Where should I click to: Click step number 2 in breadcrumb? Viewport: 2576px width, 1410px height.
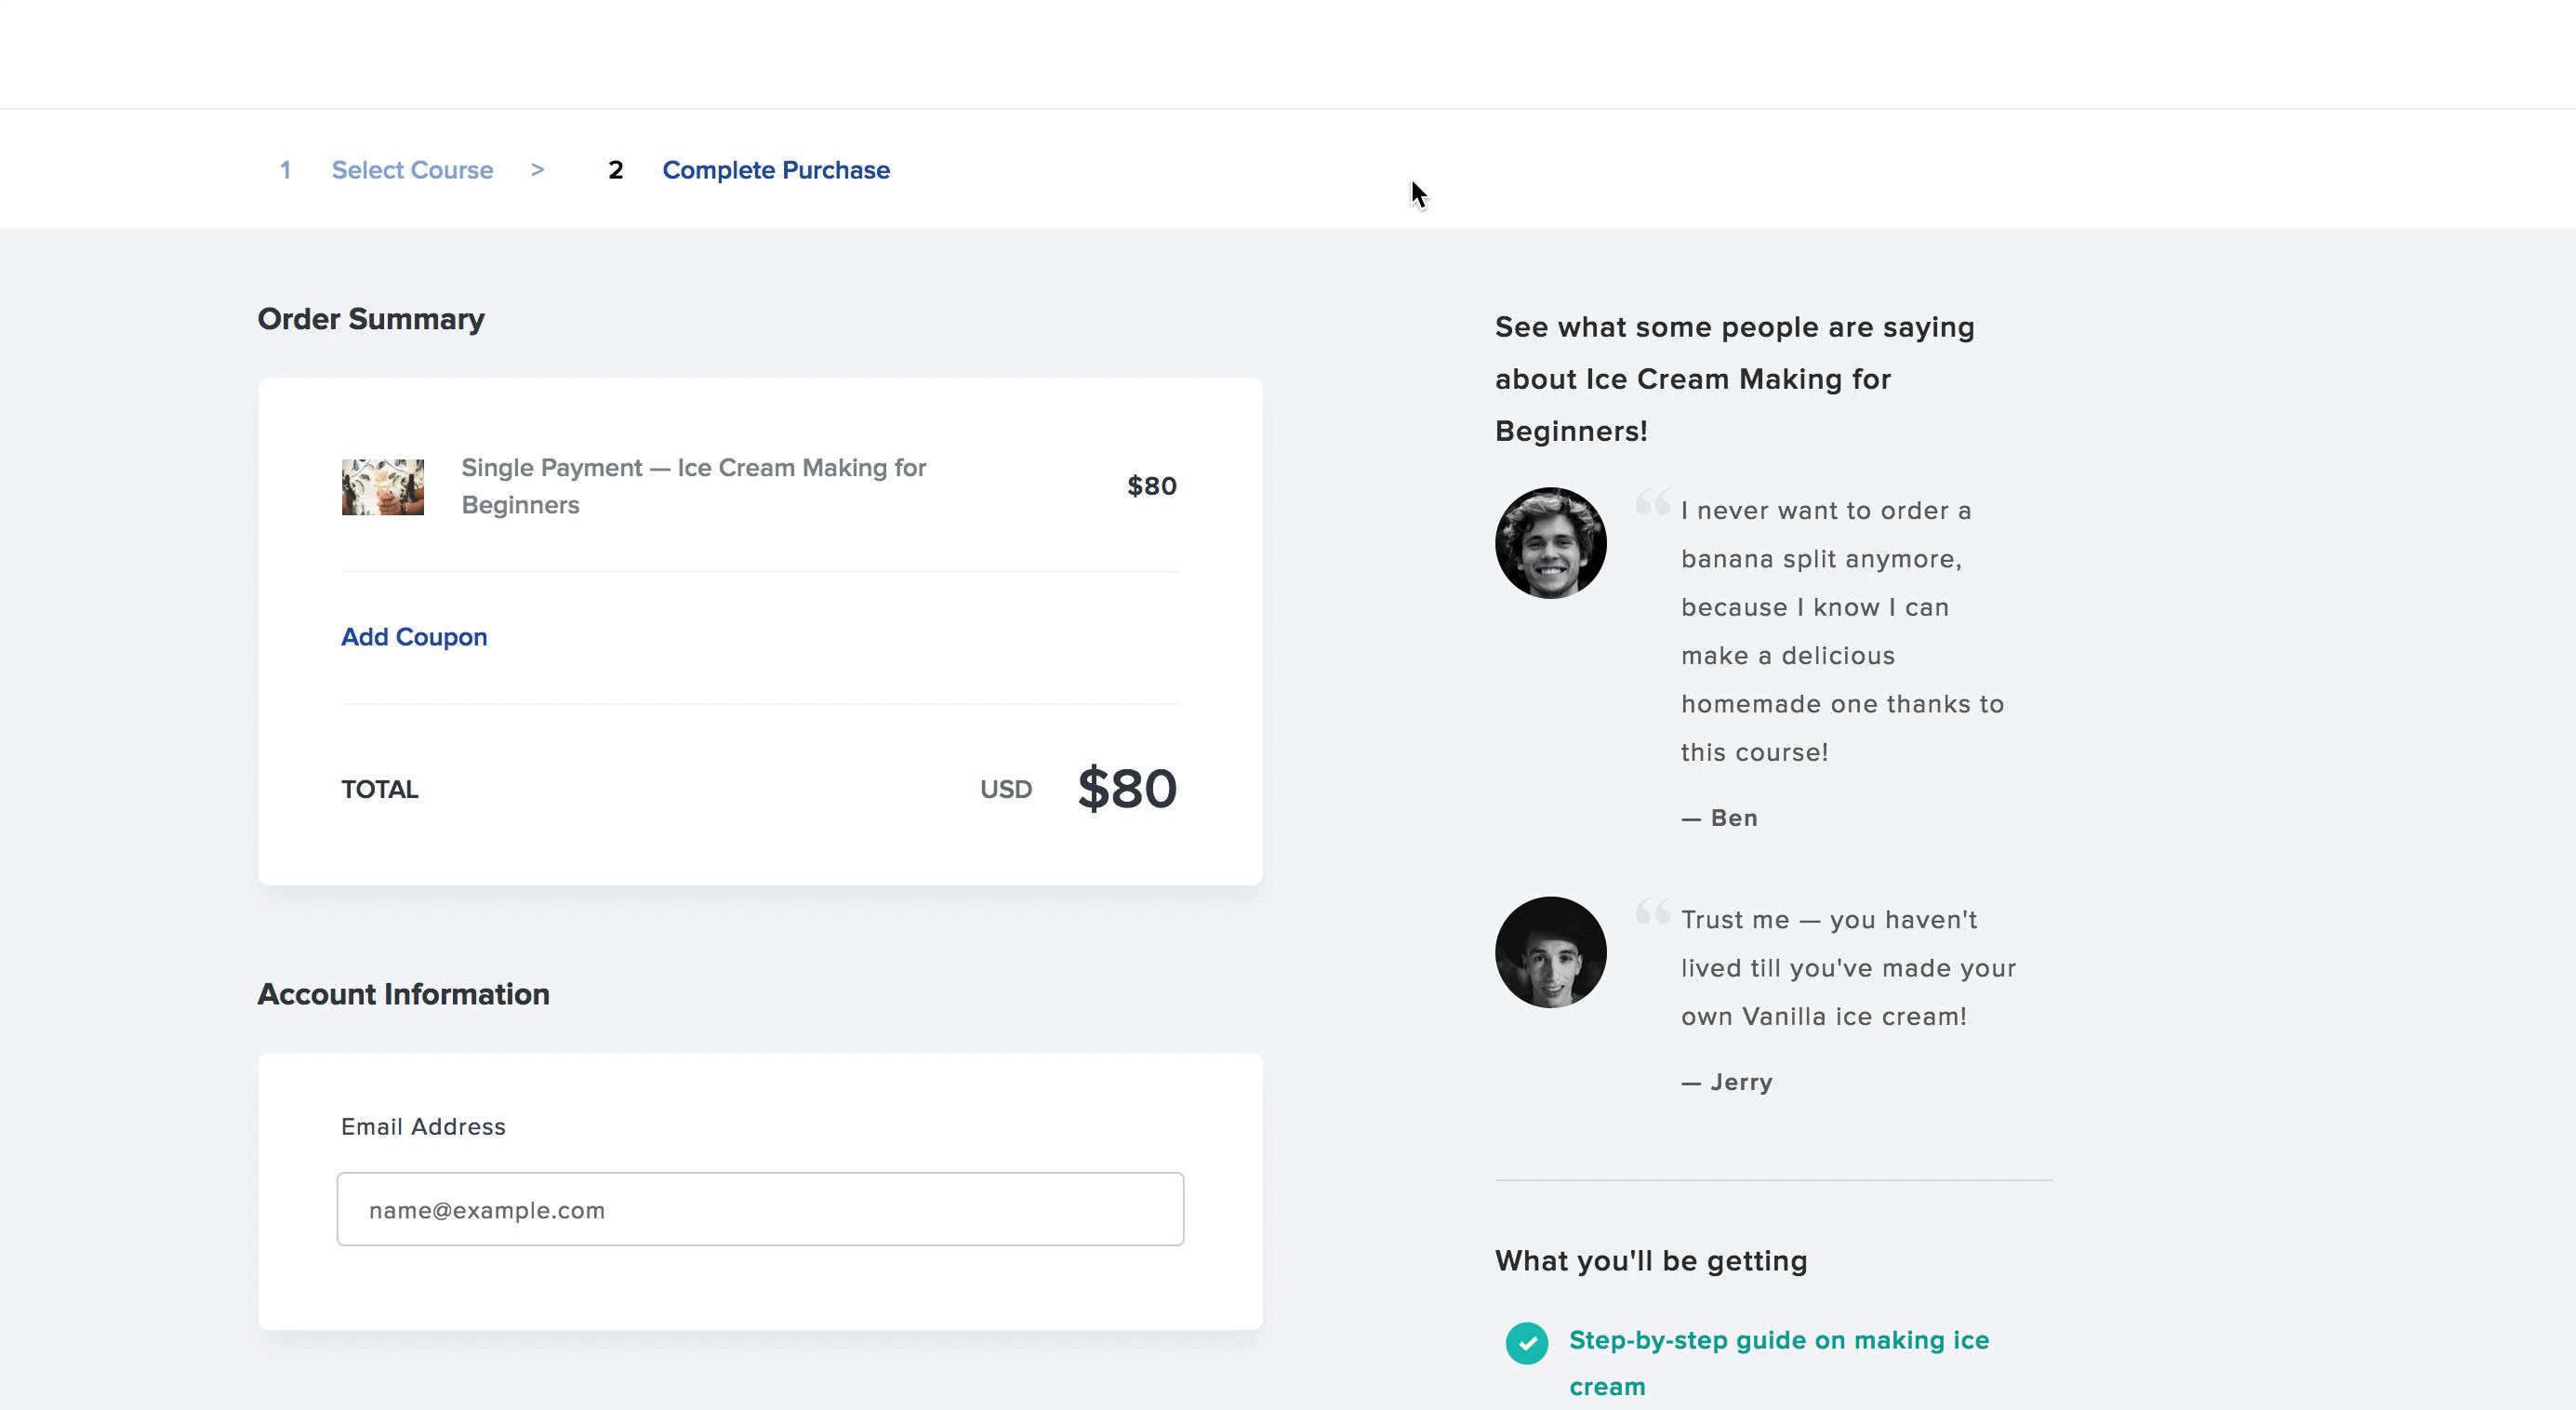pyautogui.click(x=615, y=170)
